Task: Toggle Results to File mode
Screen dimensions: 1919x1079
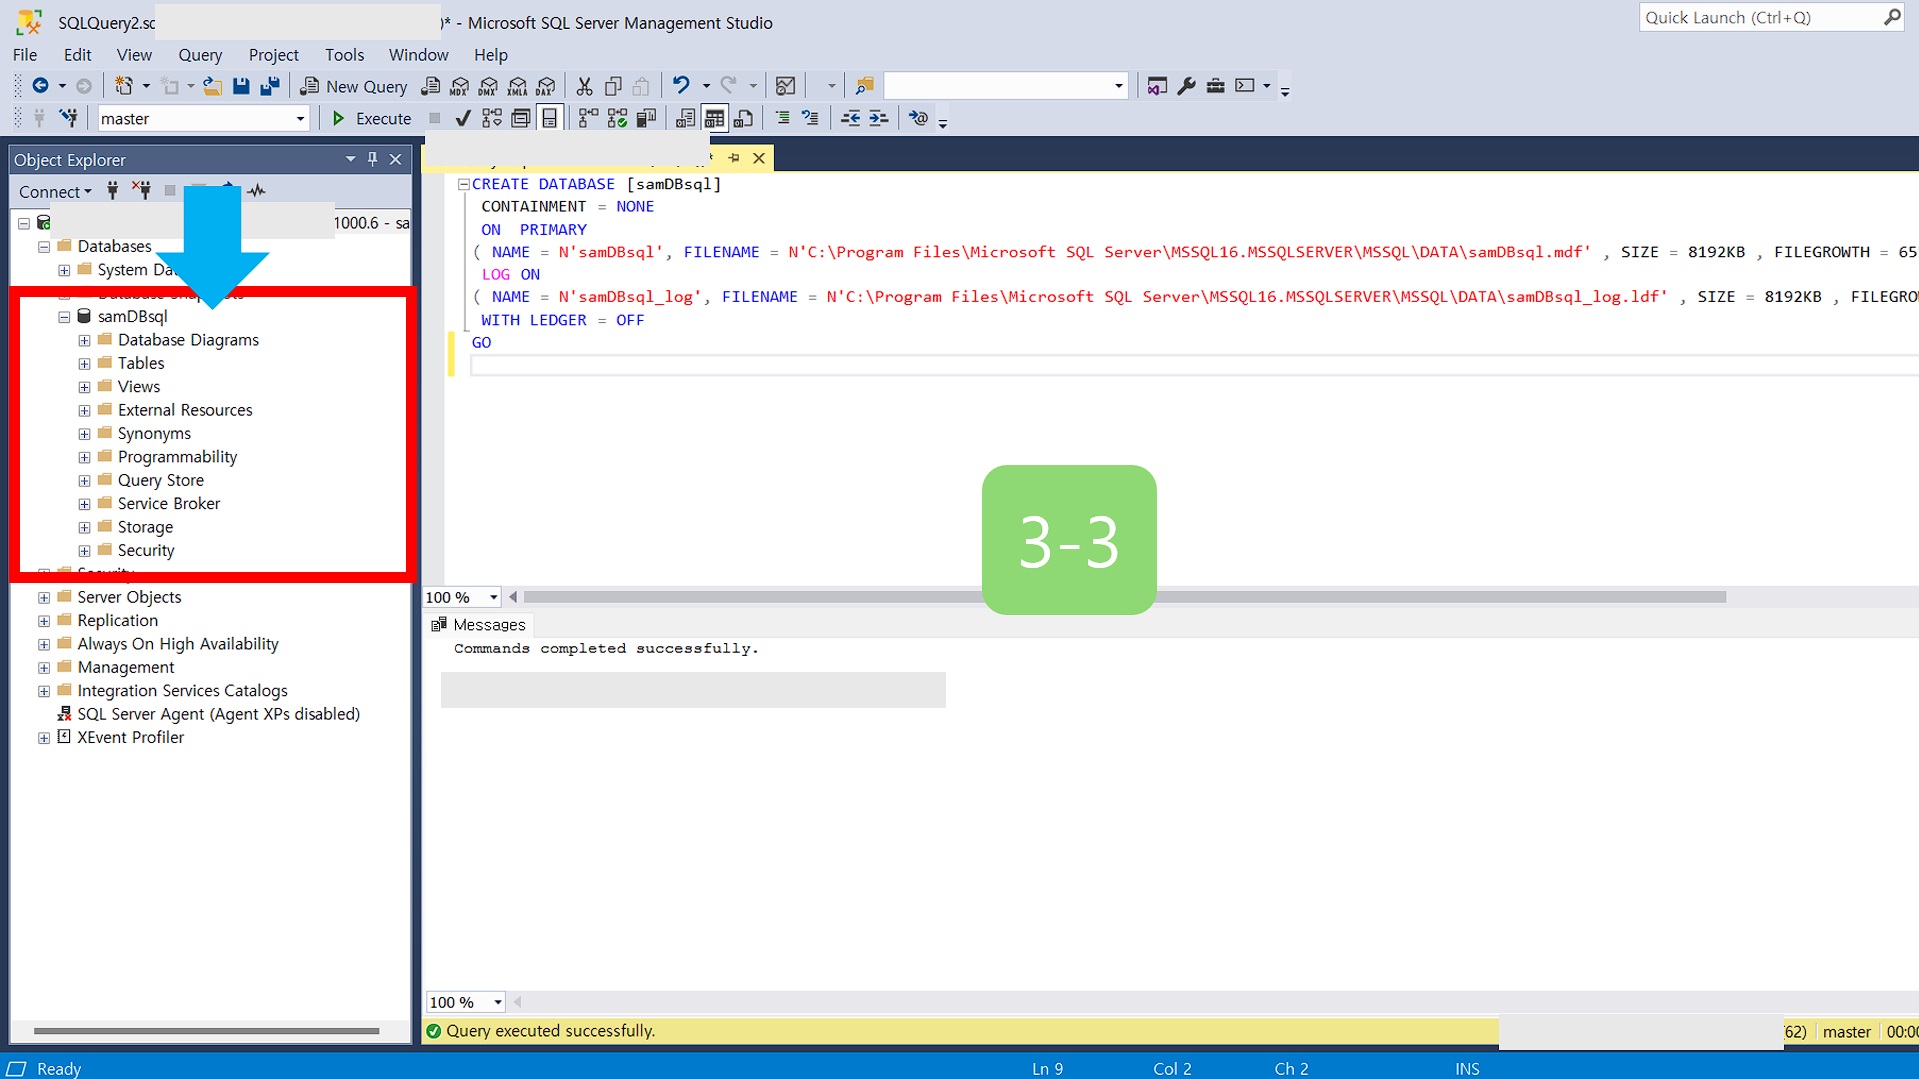Action: [x=744, y=118]
